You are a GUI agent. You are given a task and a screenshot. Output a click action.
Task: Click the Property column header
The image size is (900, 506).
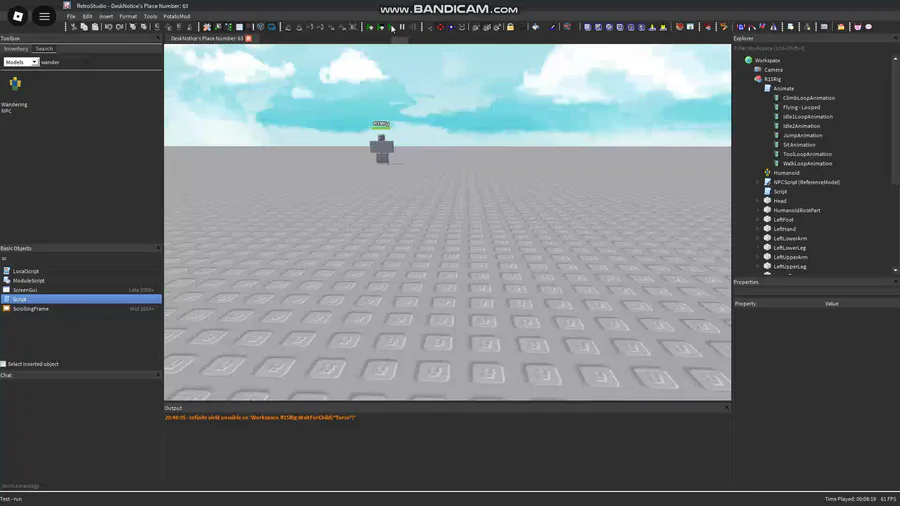745,304
